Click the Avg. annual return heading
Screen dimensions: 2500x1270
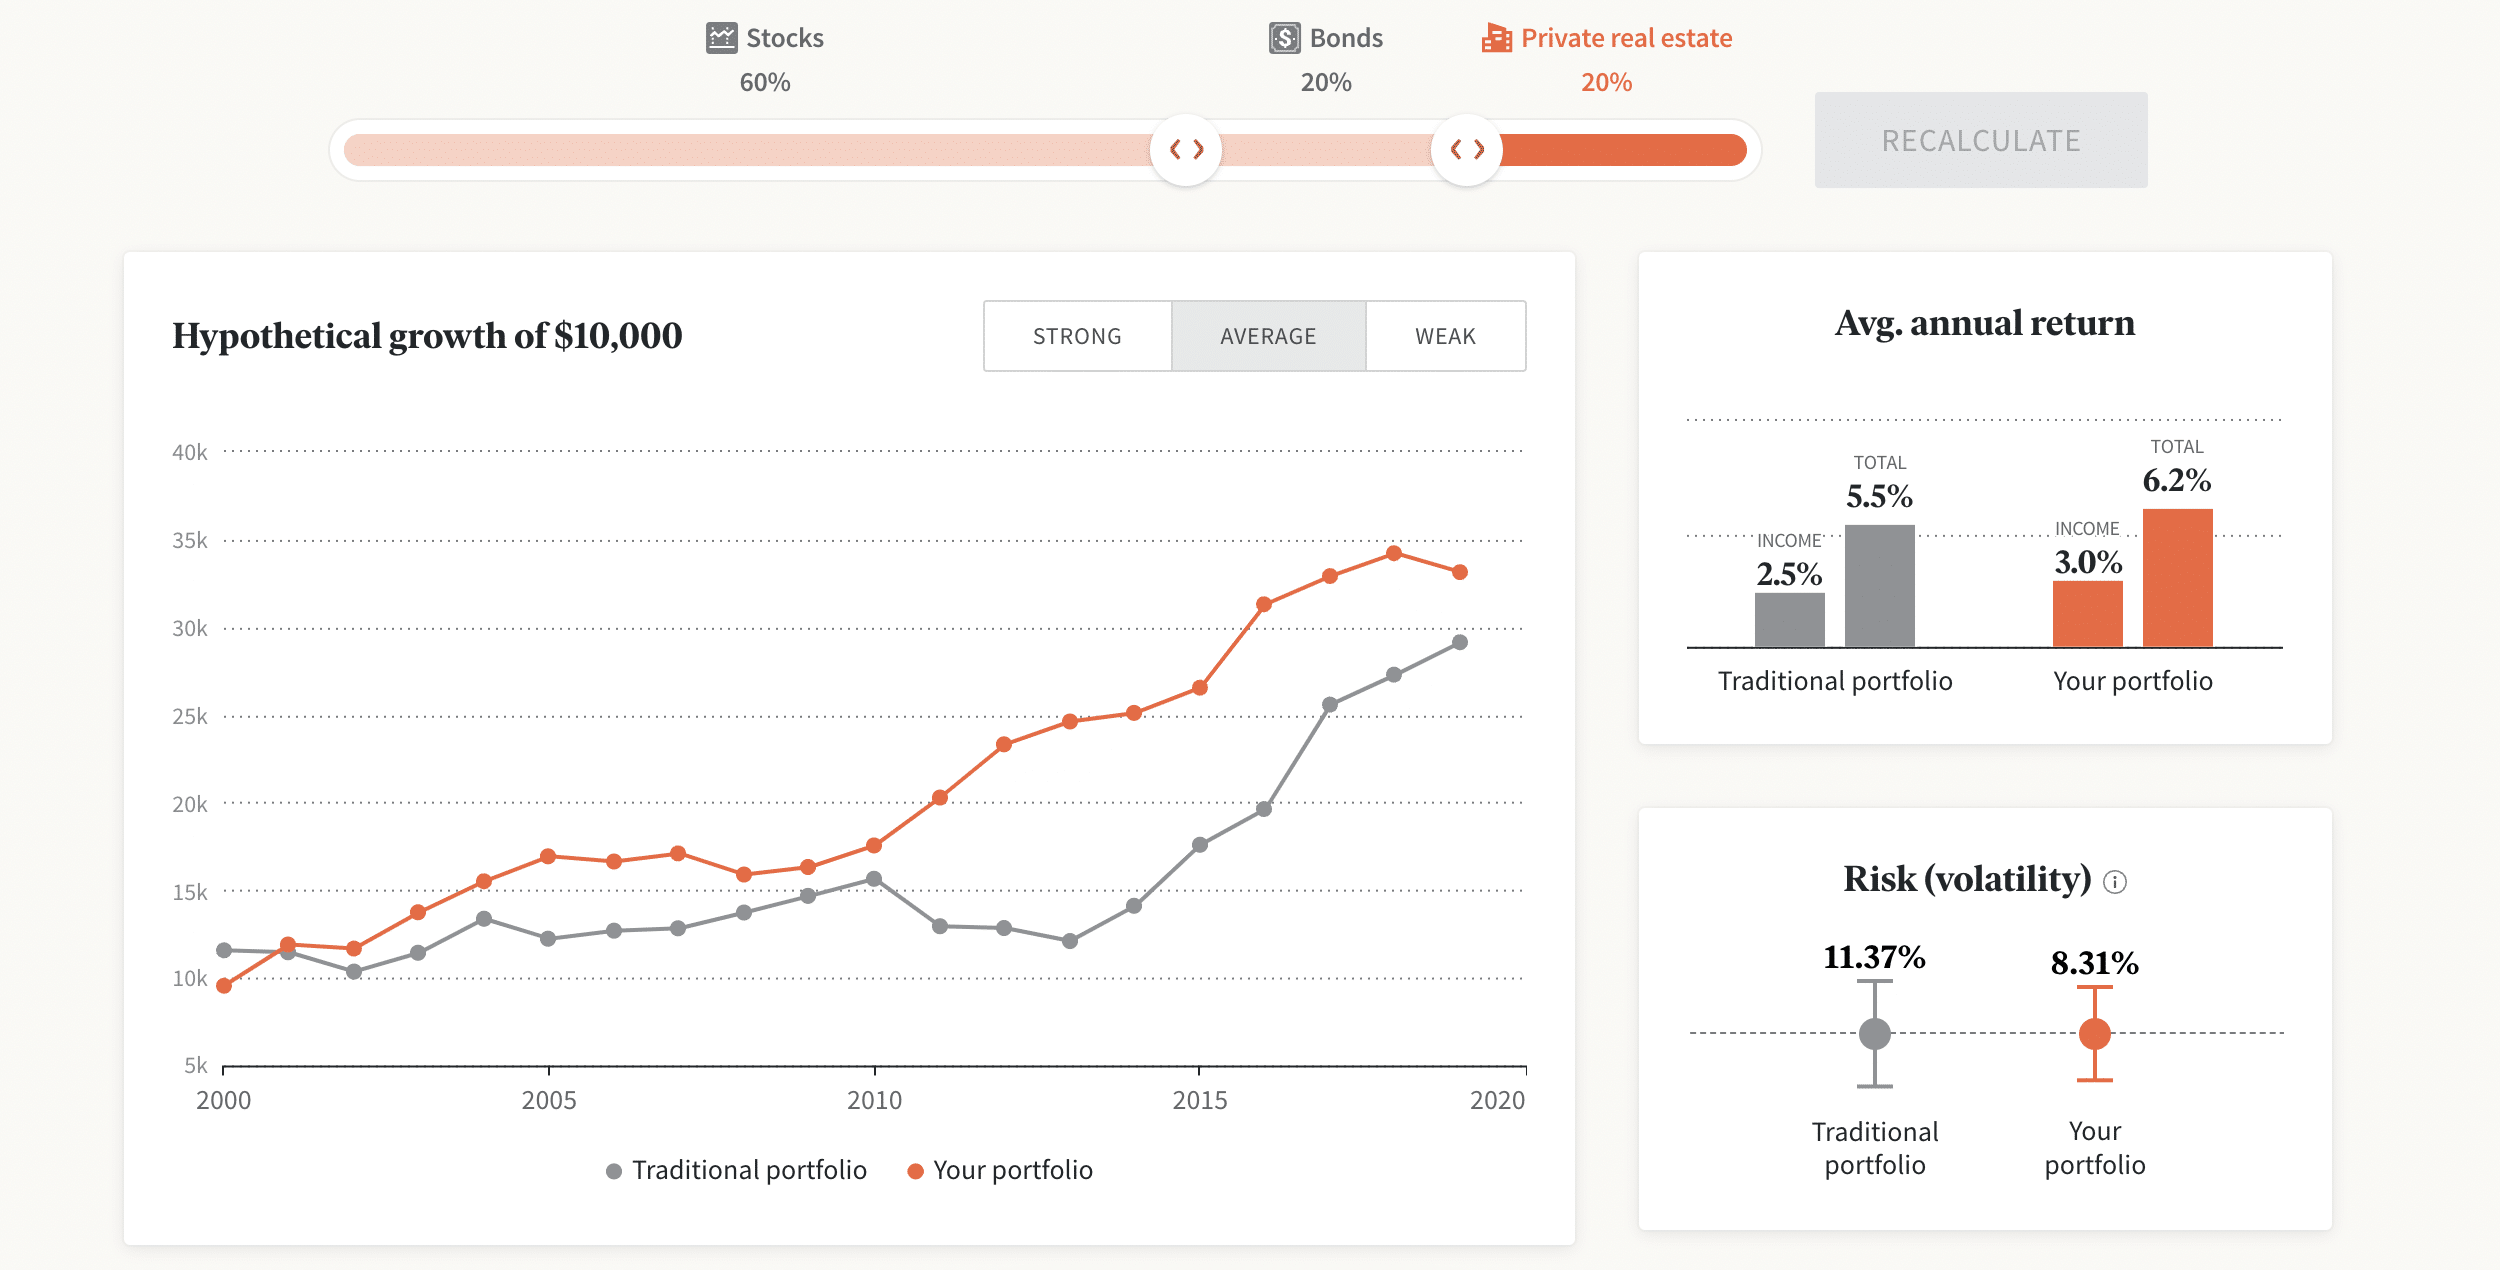1985,323
